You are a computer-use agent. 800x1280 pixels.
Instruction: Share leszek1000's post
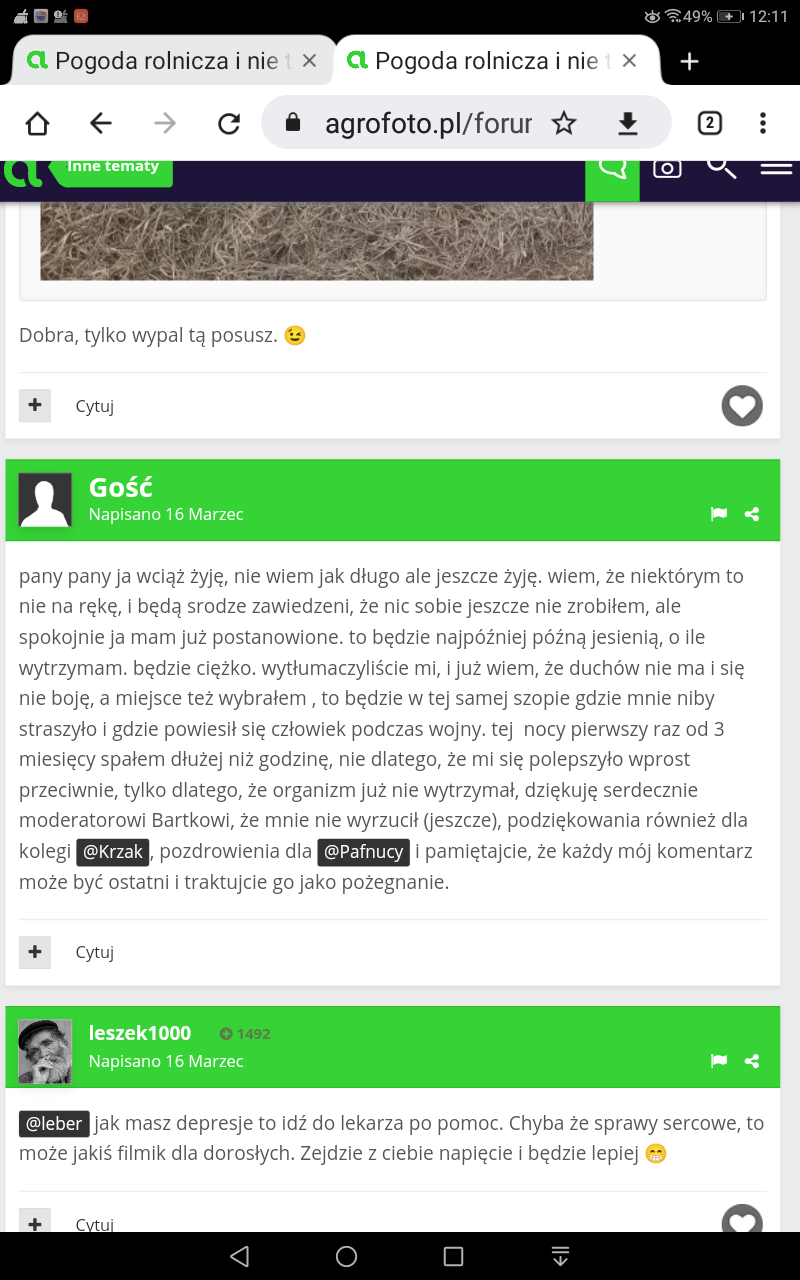(x=752, y=1061)
